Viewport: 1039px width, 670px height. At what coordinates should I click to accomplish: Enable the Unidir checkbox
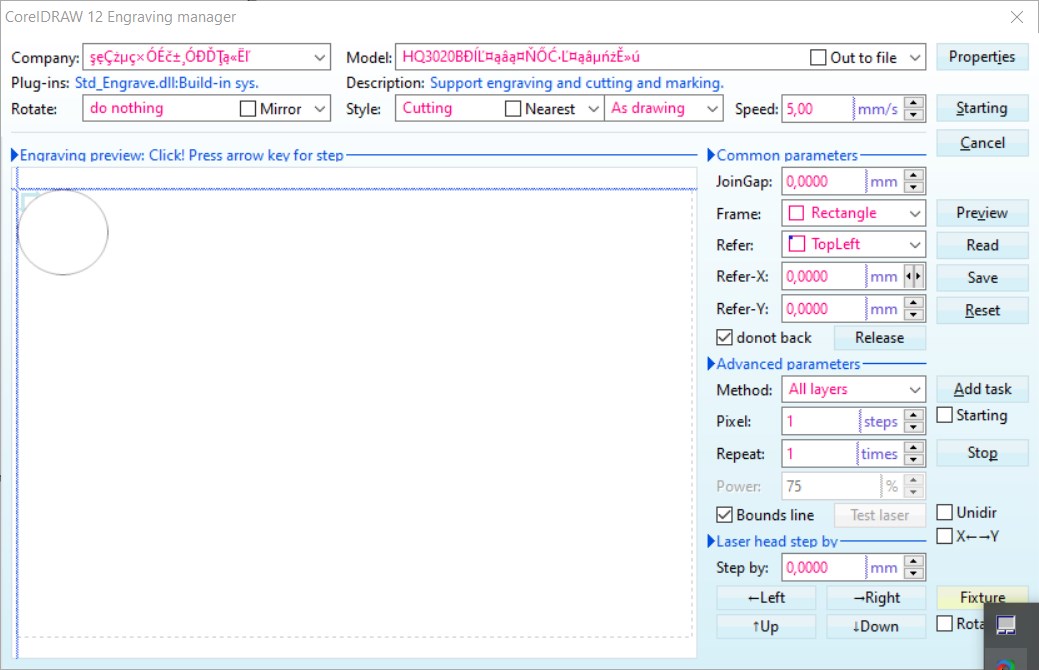click(944, 512)
